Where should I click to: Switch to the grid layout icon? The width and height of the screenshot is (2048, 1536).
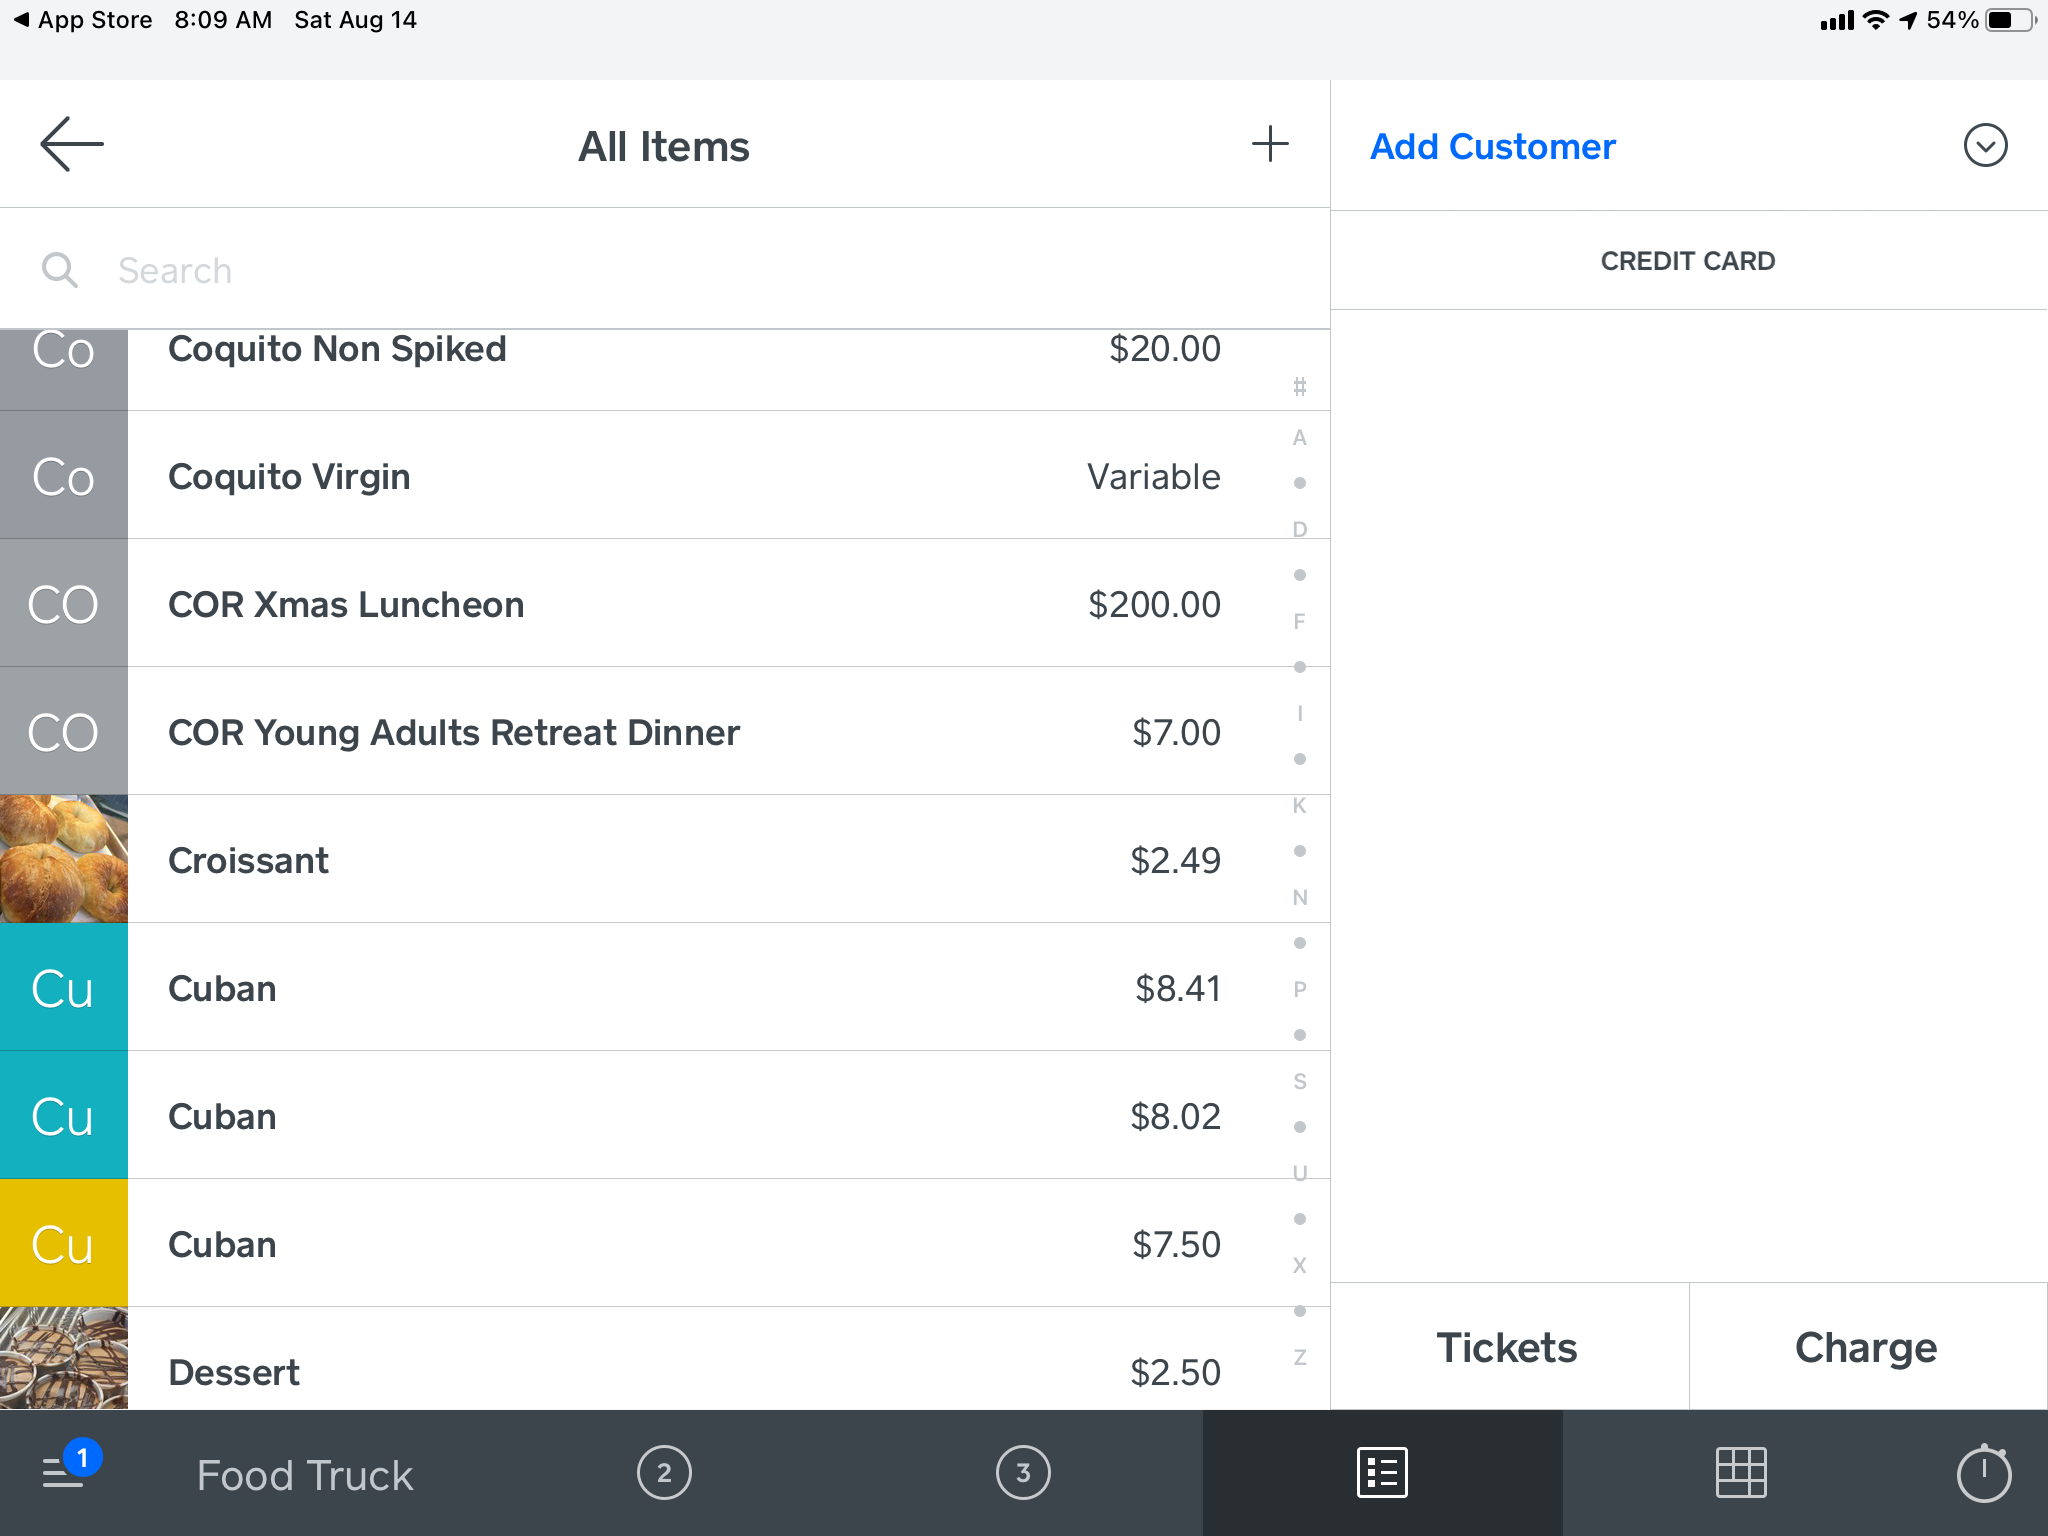point(1741,1473)
